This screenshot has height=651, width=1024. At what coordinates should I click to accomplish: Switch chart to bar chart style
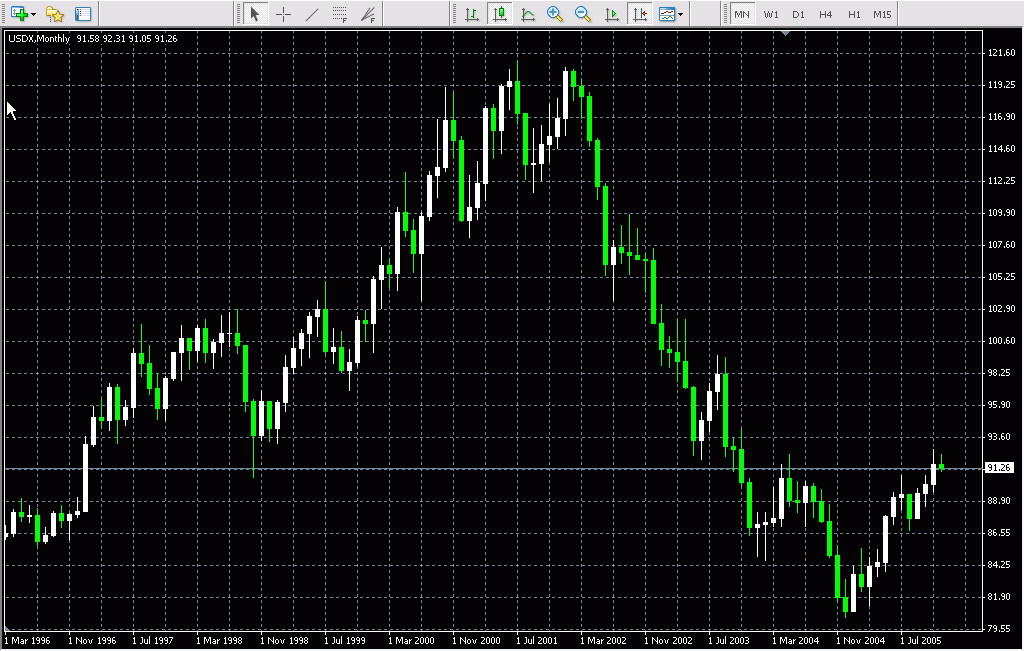click(472, 14)
